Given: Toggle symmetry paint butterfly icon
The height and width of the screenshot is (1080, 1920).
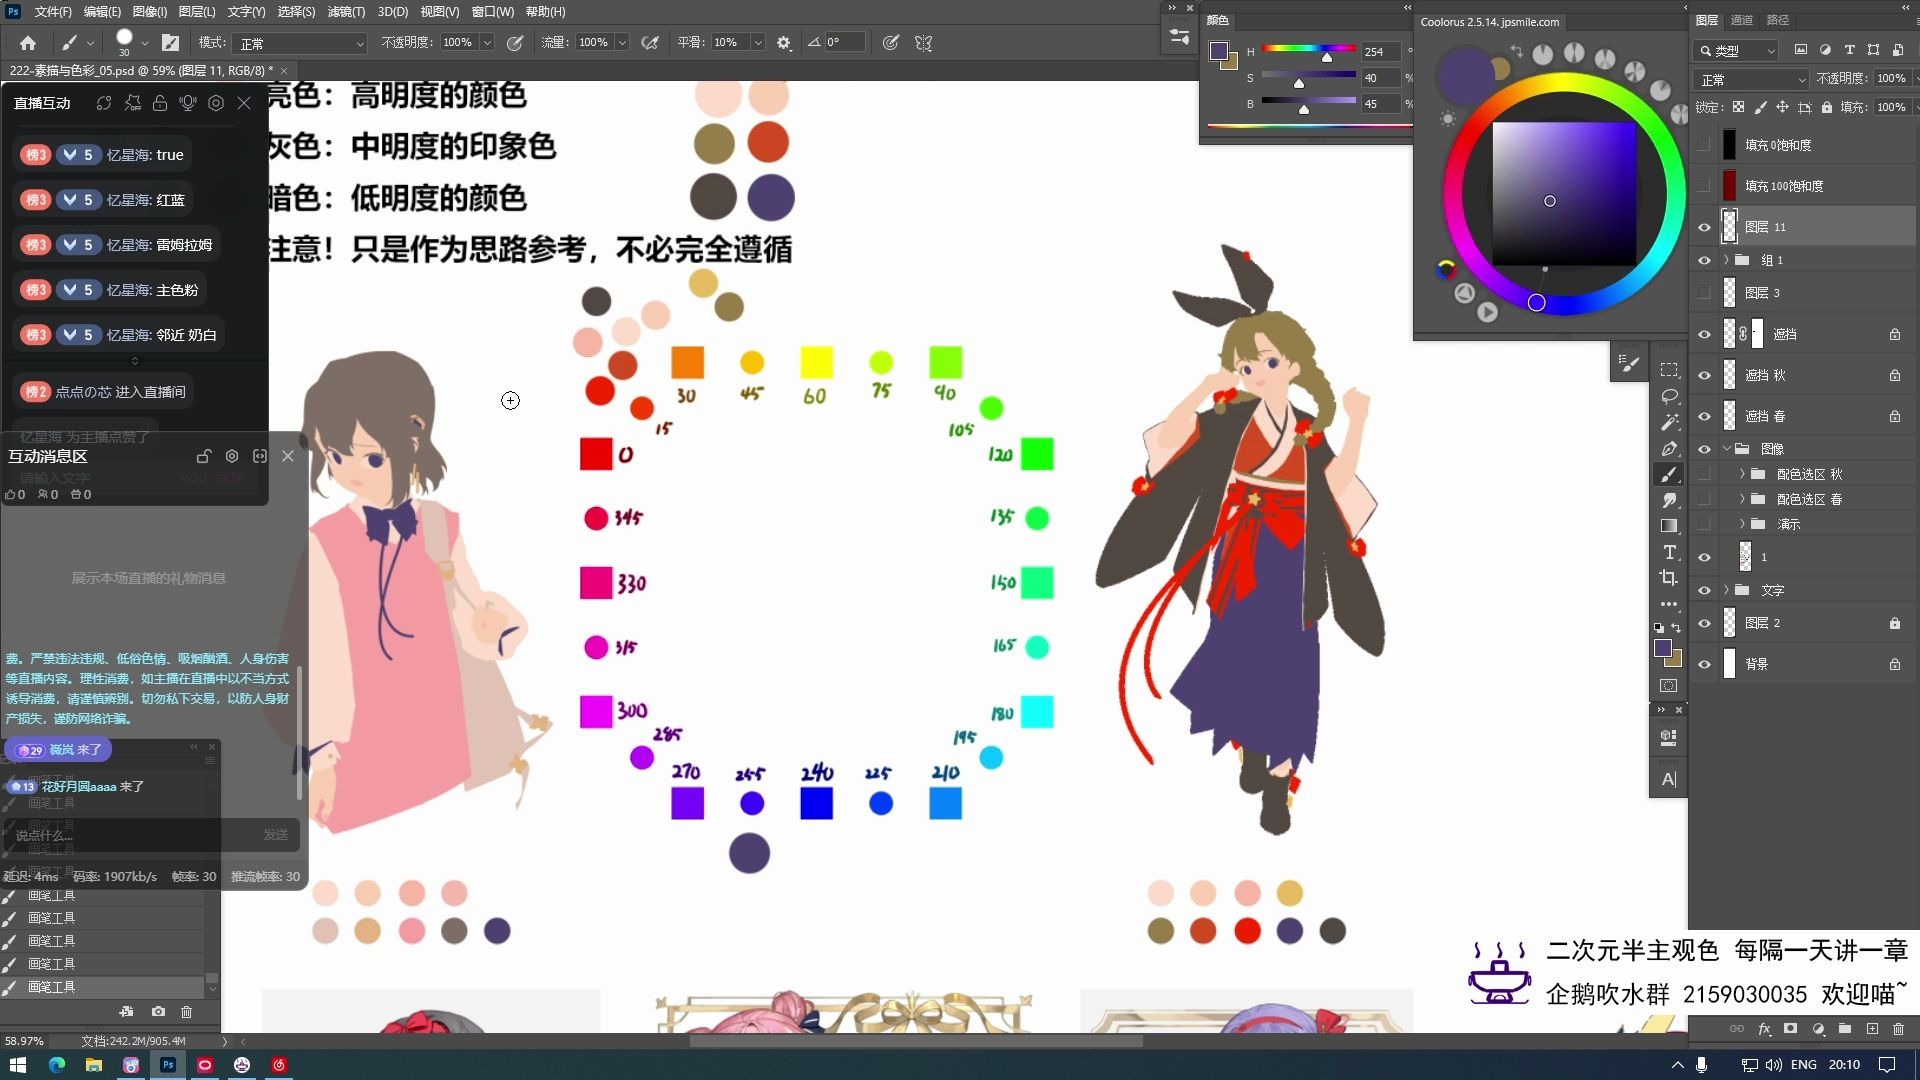Looking at the screenshot, I should (923, 43).
